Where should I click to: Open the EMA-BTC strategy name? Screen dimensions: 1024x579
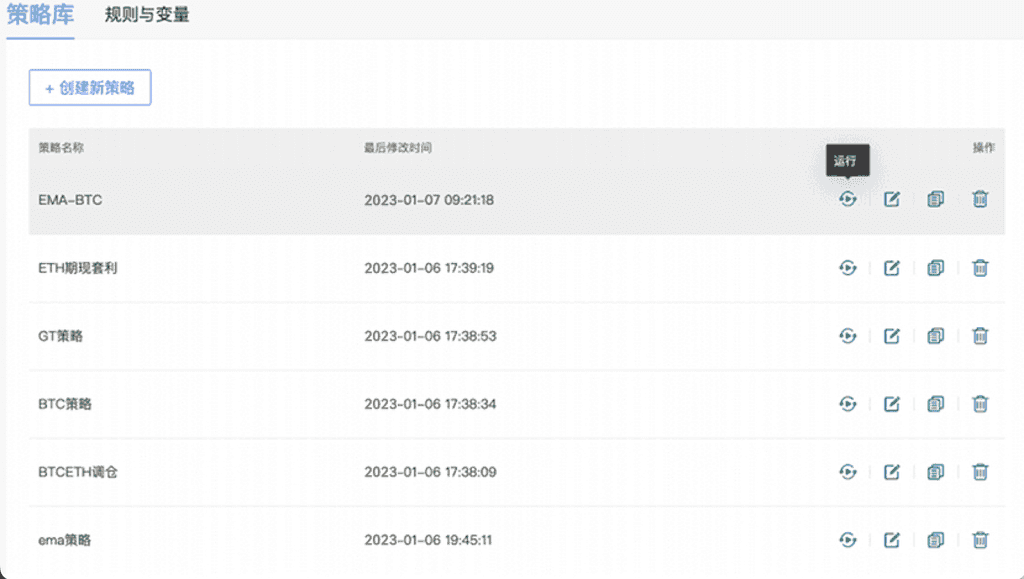tap(70, 200)
